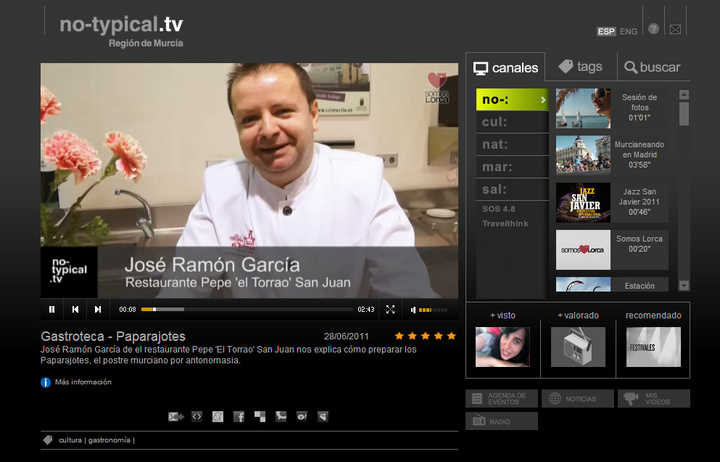Click the video list scrollbar thumb

(684, 113)
